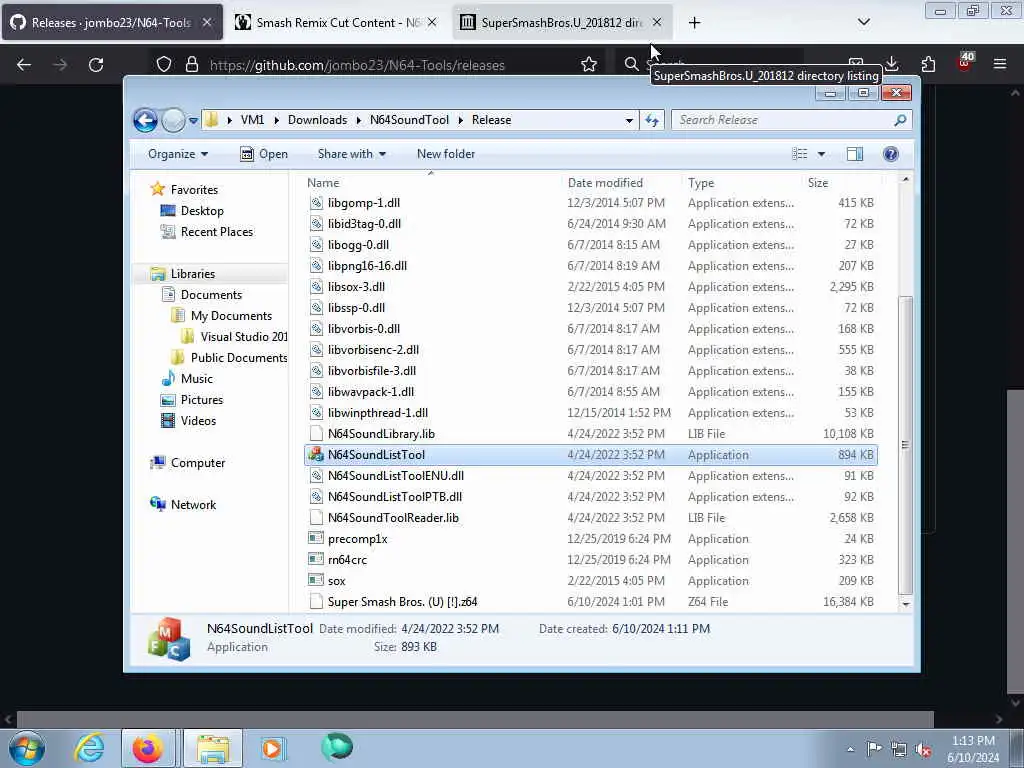Open a new Firefox tab
1024x768 pixels.
click(694, 23)
